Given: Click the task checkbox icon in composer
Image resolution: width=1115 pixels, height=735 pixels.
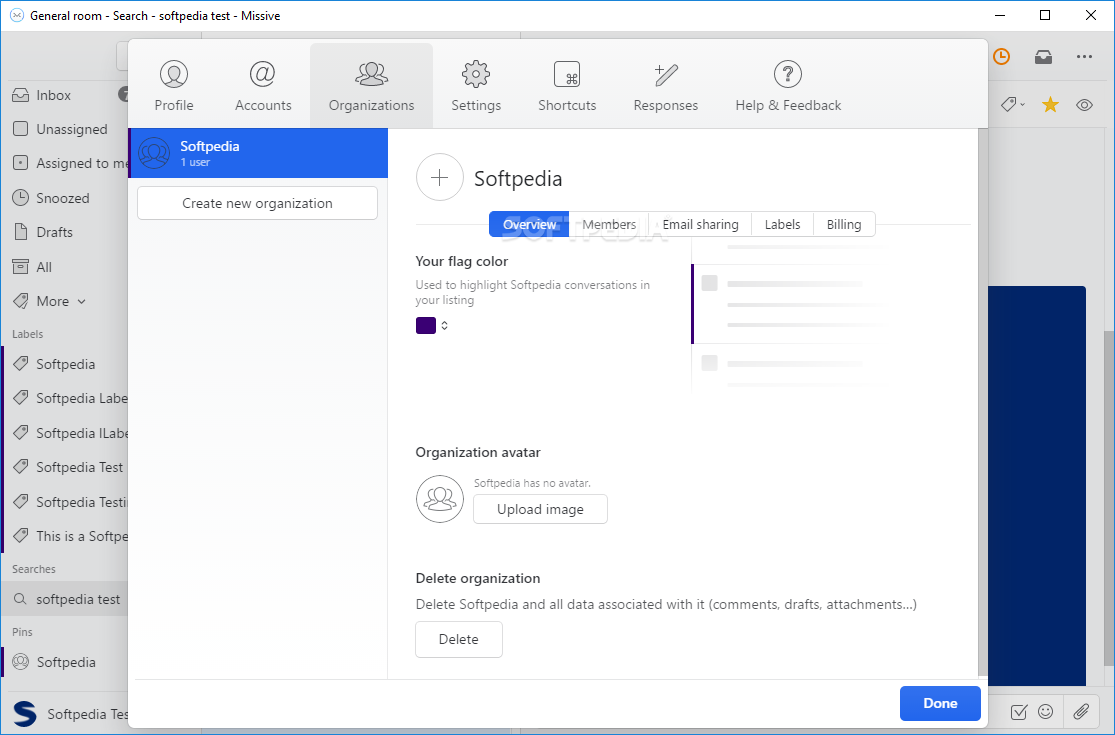Looking at the screenshot, I should pos(1018,711).
